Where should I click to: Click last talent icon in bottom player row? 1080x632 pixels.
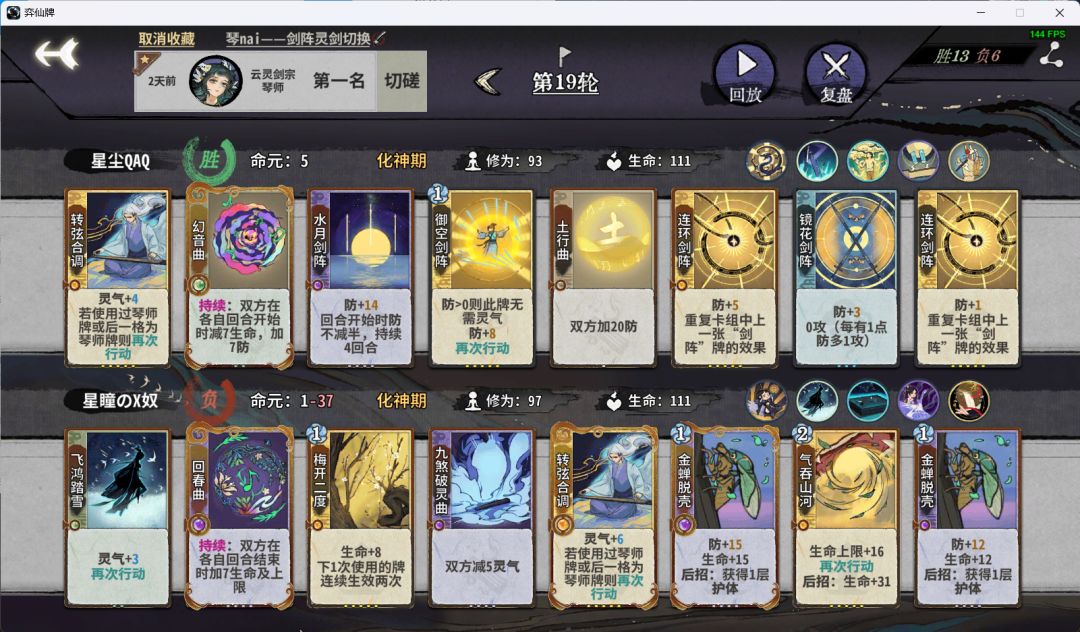point(969,401)
